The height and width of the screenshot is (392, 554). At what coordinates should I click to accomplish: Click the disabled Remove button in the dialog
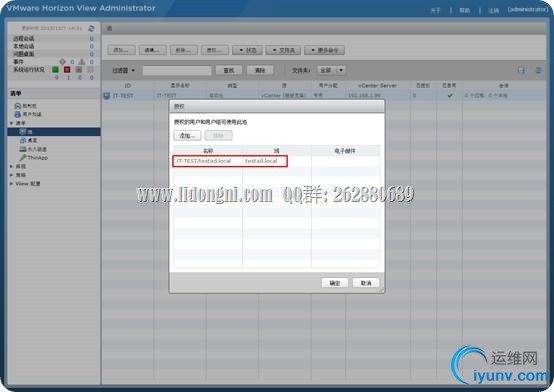(218, 135)
